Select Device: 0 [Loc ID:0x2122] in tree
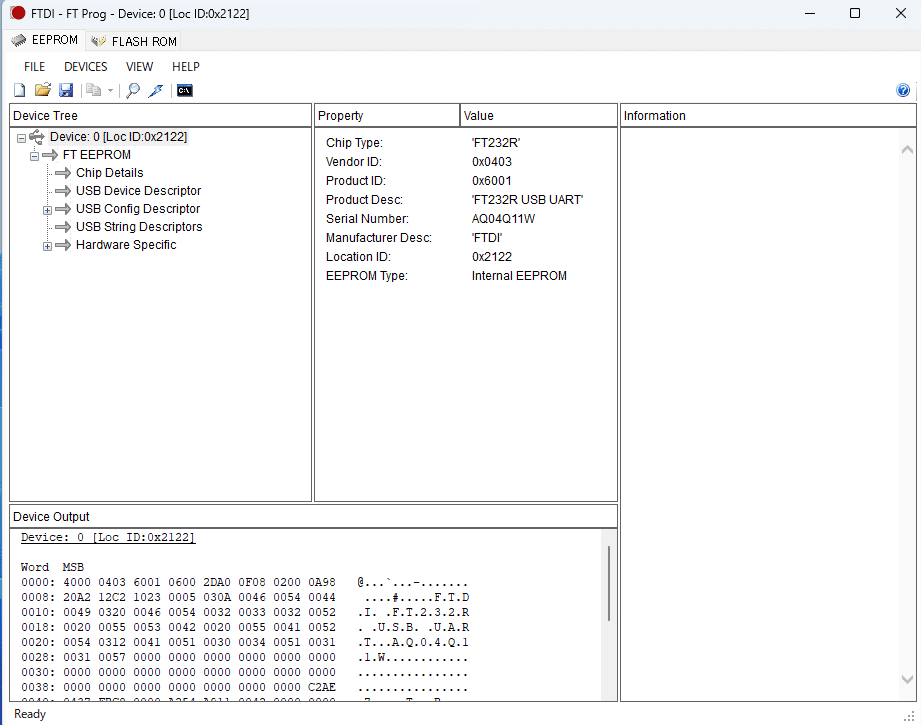This screenshot has height=725, width=921. tap(118, 137)
